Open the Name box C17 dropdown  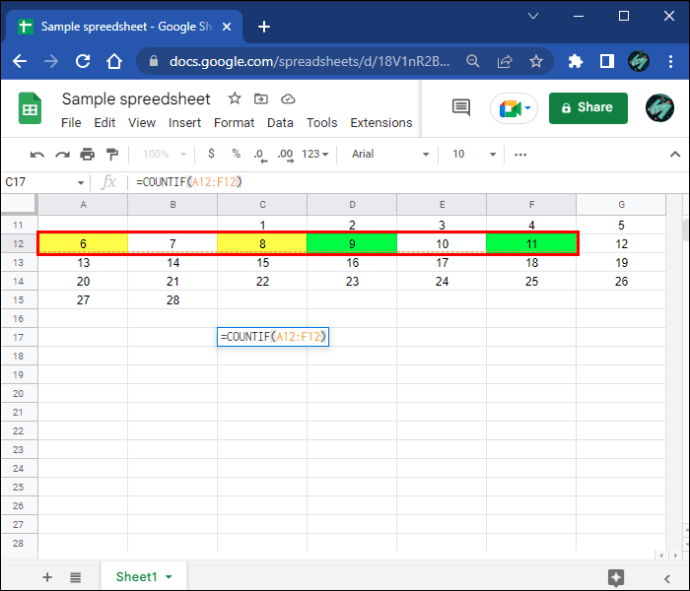click(81, 183)
